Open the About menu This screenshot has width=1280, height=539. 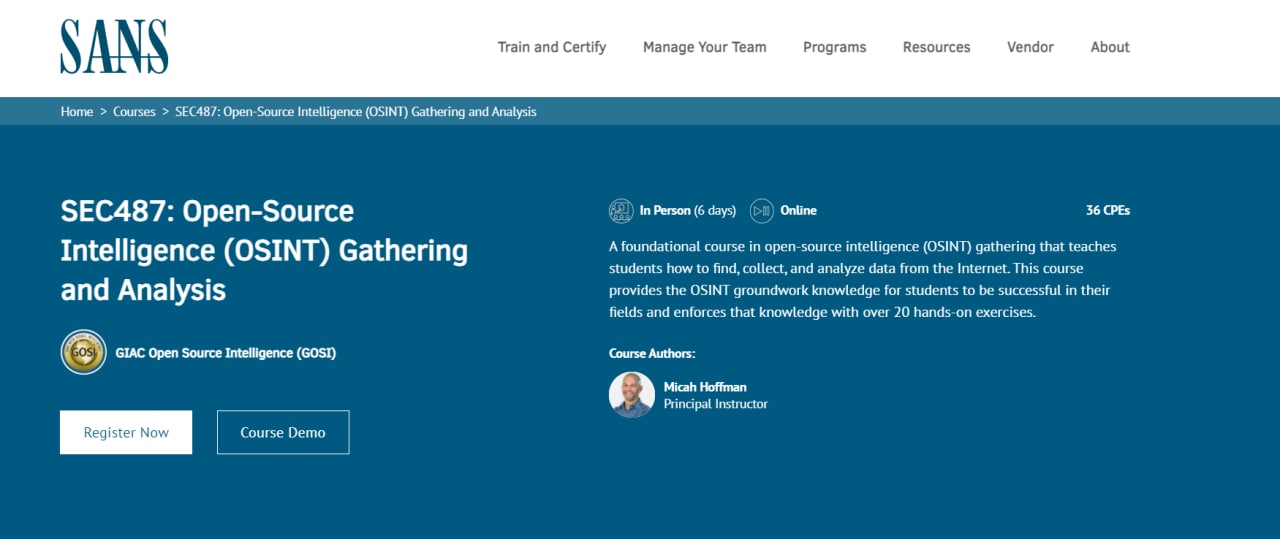click(x=1110, y=47)
